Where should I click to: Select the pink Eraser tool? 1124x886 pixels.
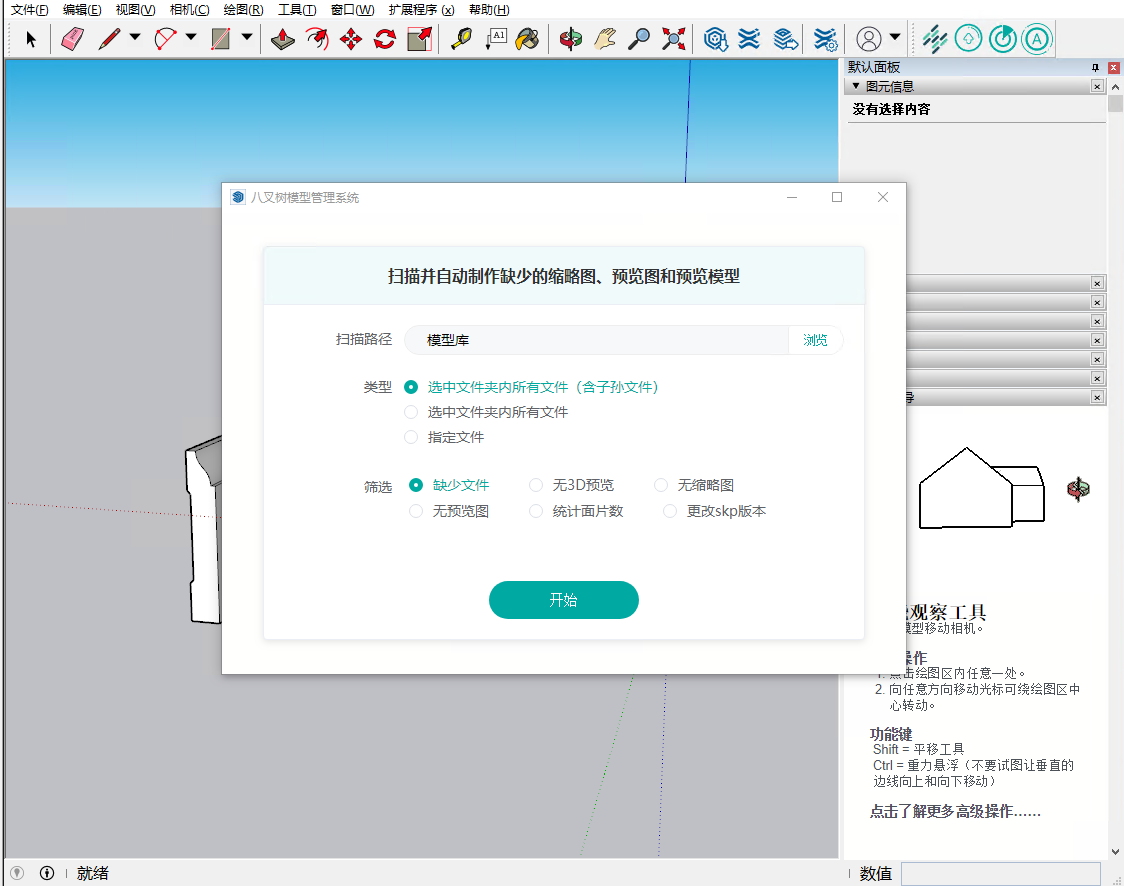[x=72, y=39]
